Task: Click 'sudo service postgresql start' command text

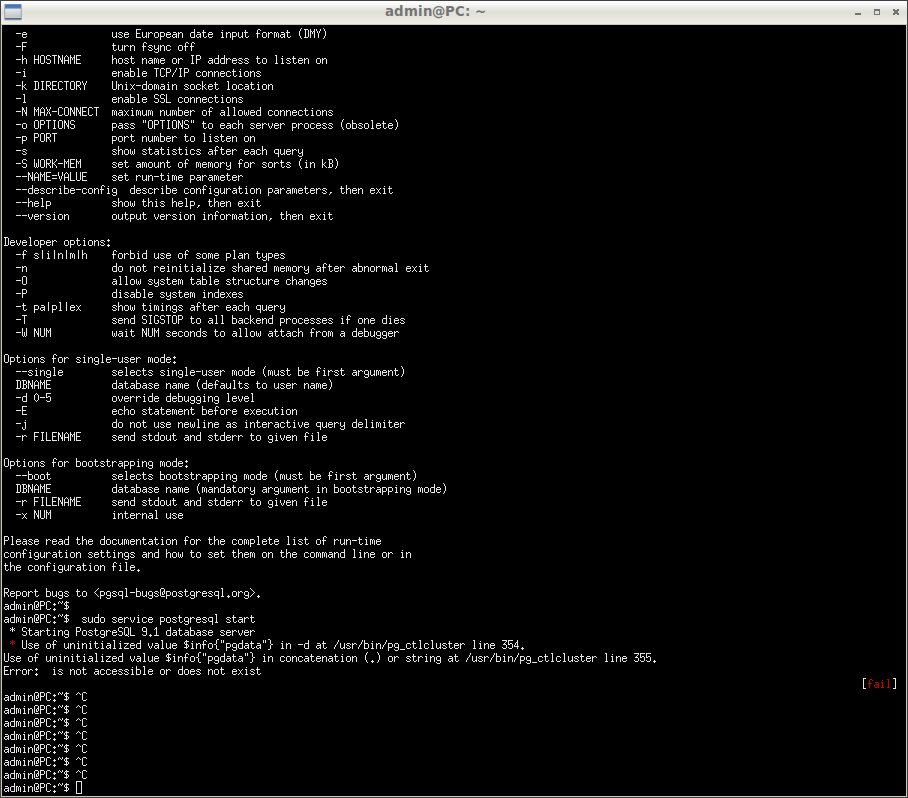Action: 168,619
